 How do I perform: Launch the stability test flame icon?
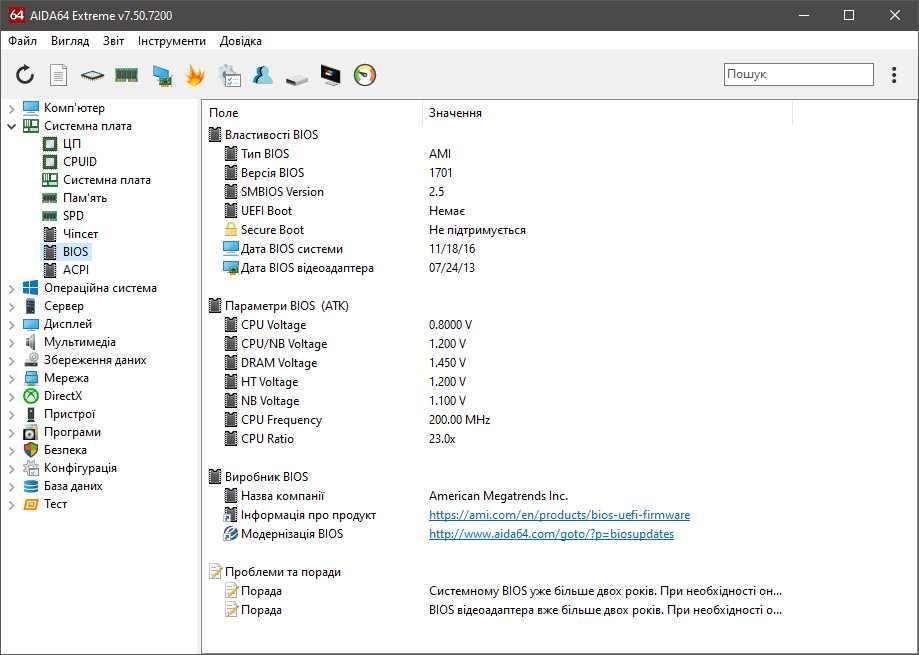pyautogui.click(x=195, y=75)
